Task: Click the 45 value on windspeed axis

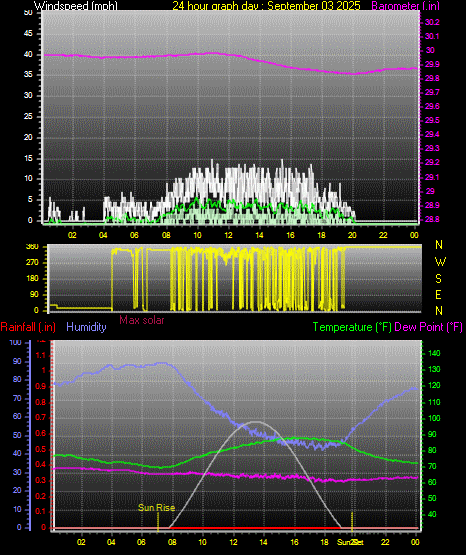Action: pyautogui.click(x=28, y=34)
